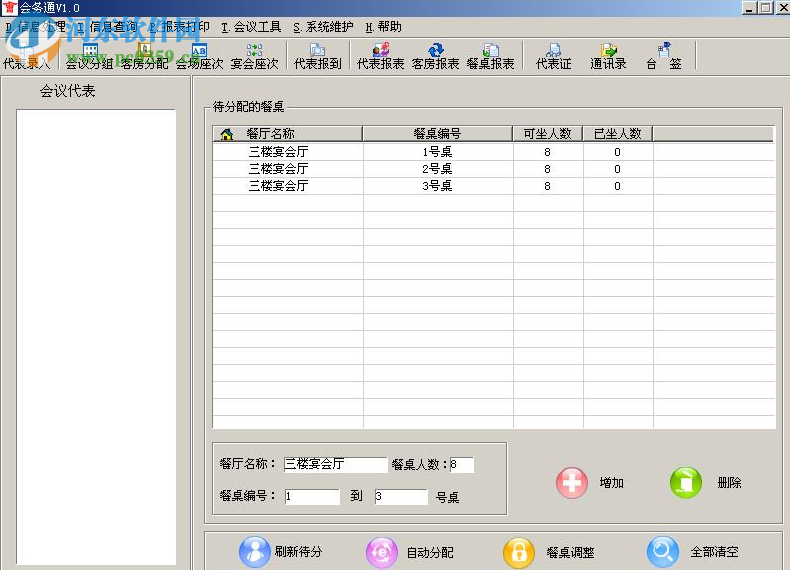The image size is (790, 570).
Task: Open the 信息查询 menu
Action: point(107,27)
